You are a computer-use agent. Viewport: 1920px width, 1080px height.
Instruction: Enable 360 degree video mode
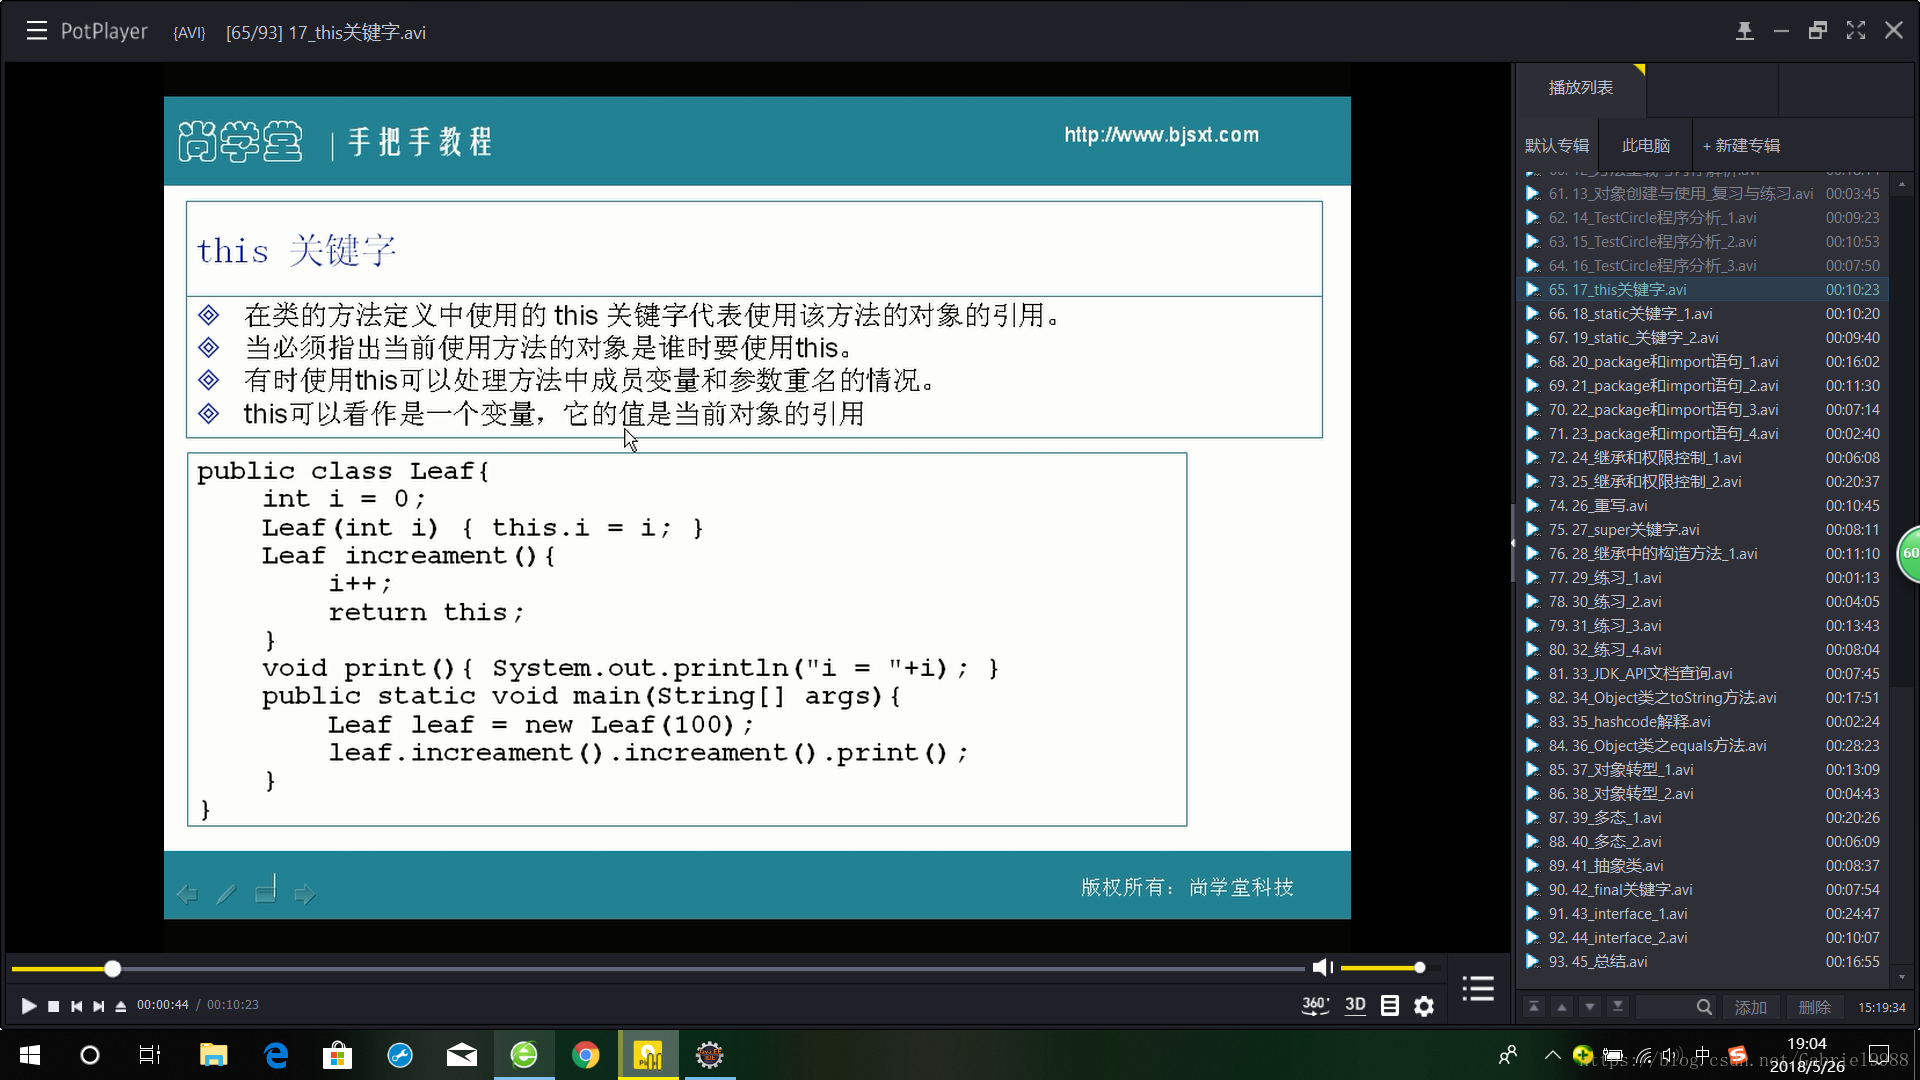[1315, 1005]
